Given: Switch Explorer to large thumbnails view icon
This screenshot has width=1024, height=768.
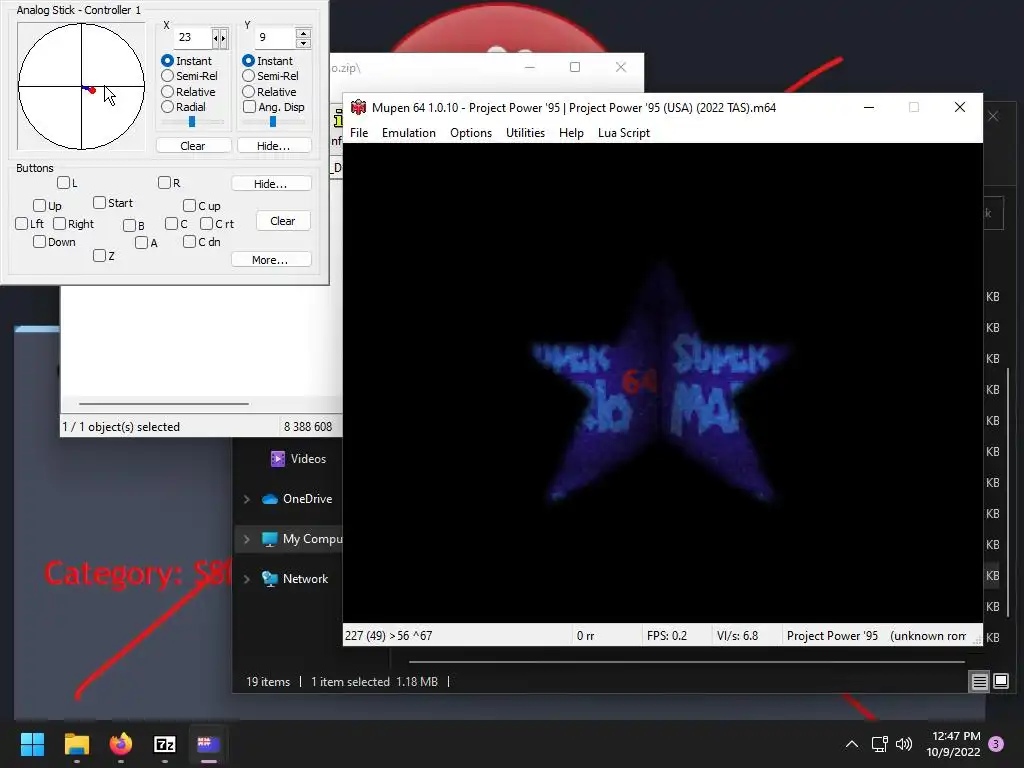Looking at the screenshot, I should coord(1001,681).
